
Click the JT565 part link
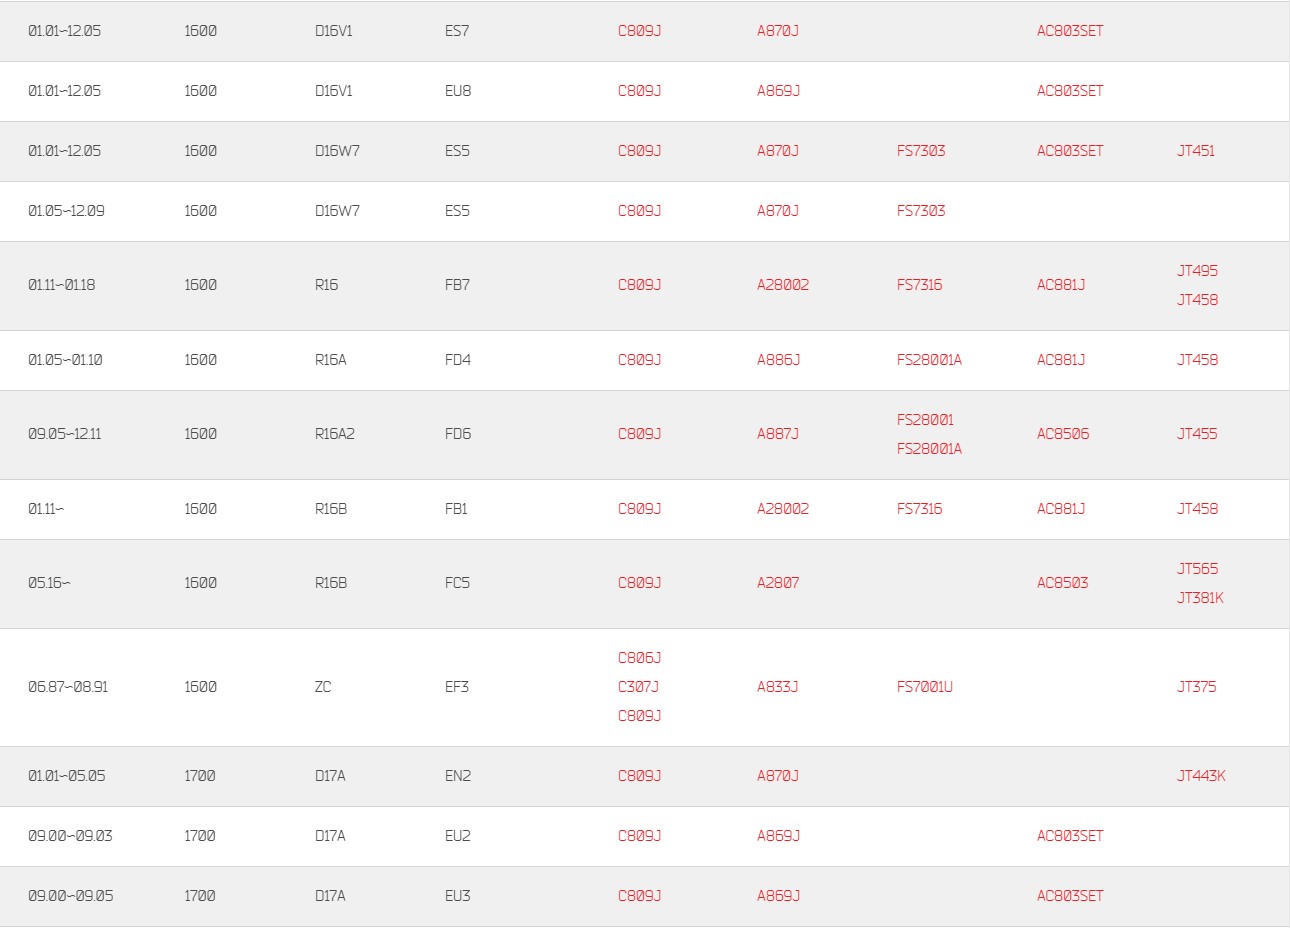pos(1197,569)
